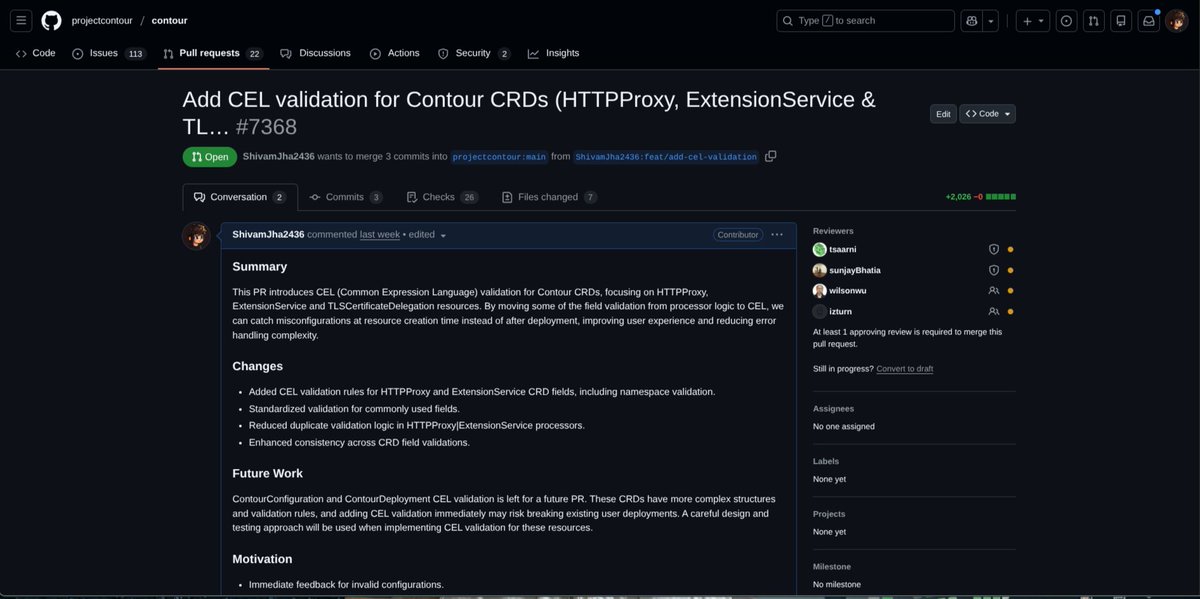Click tsaarni's code owner shield icon
The height and width of the screenshot is (599, 1200).
coord(993,249)
